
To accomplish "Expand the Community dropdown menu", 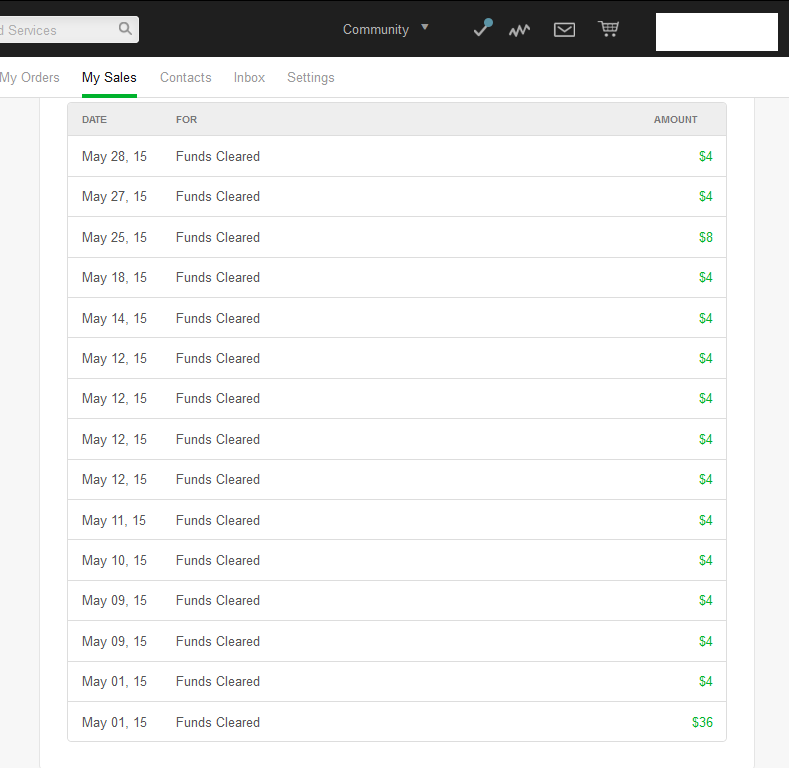I will tap(376, 30).
